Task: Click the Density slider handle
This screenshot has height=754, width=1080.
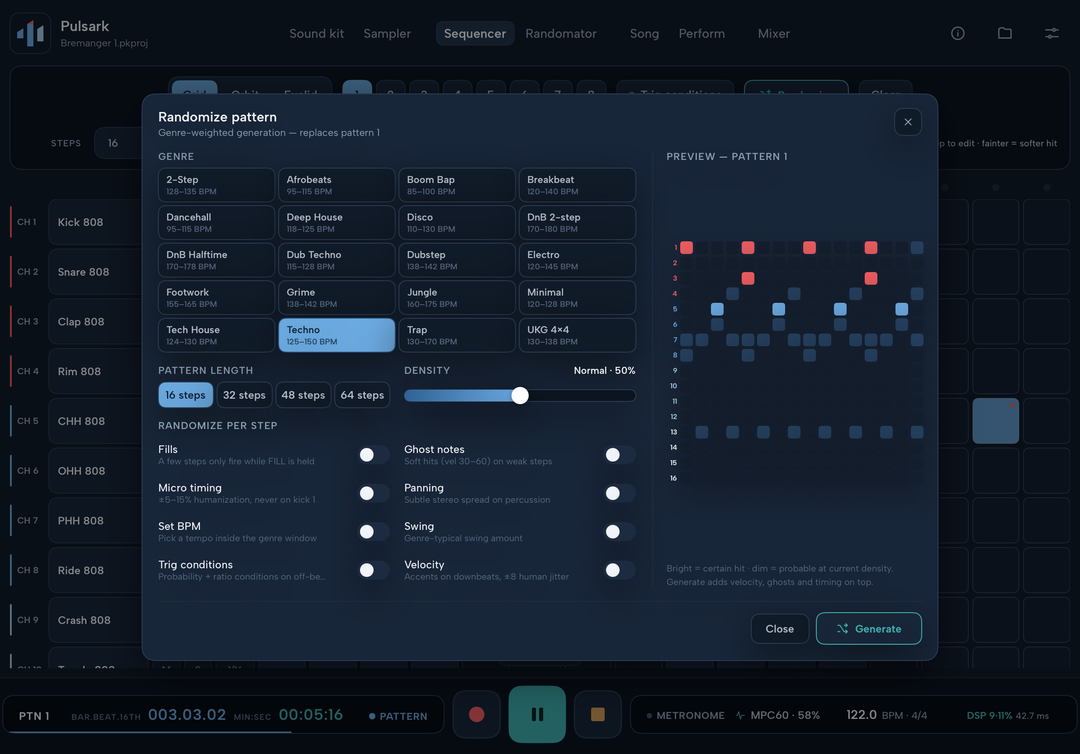Action: (520, 395)
